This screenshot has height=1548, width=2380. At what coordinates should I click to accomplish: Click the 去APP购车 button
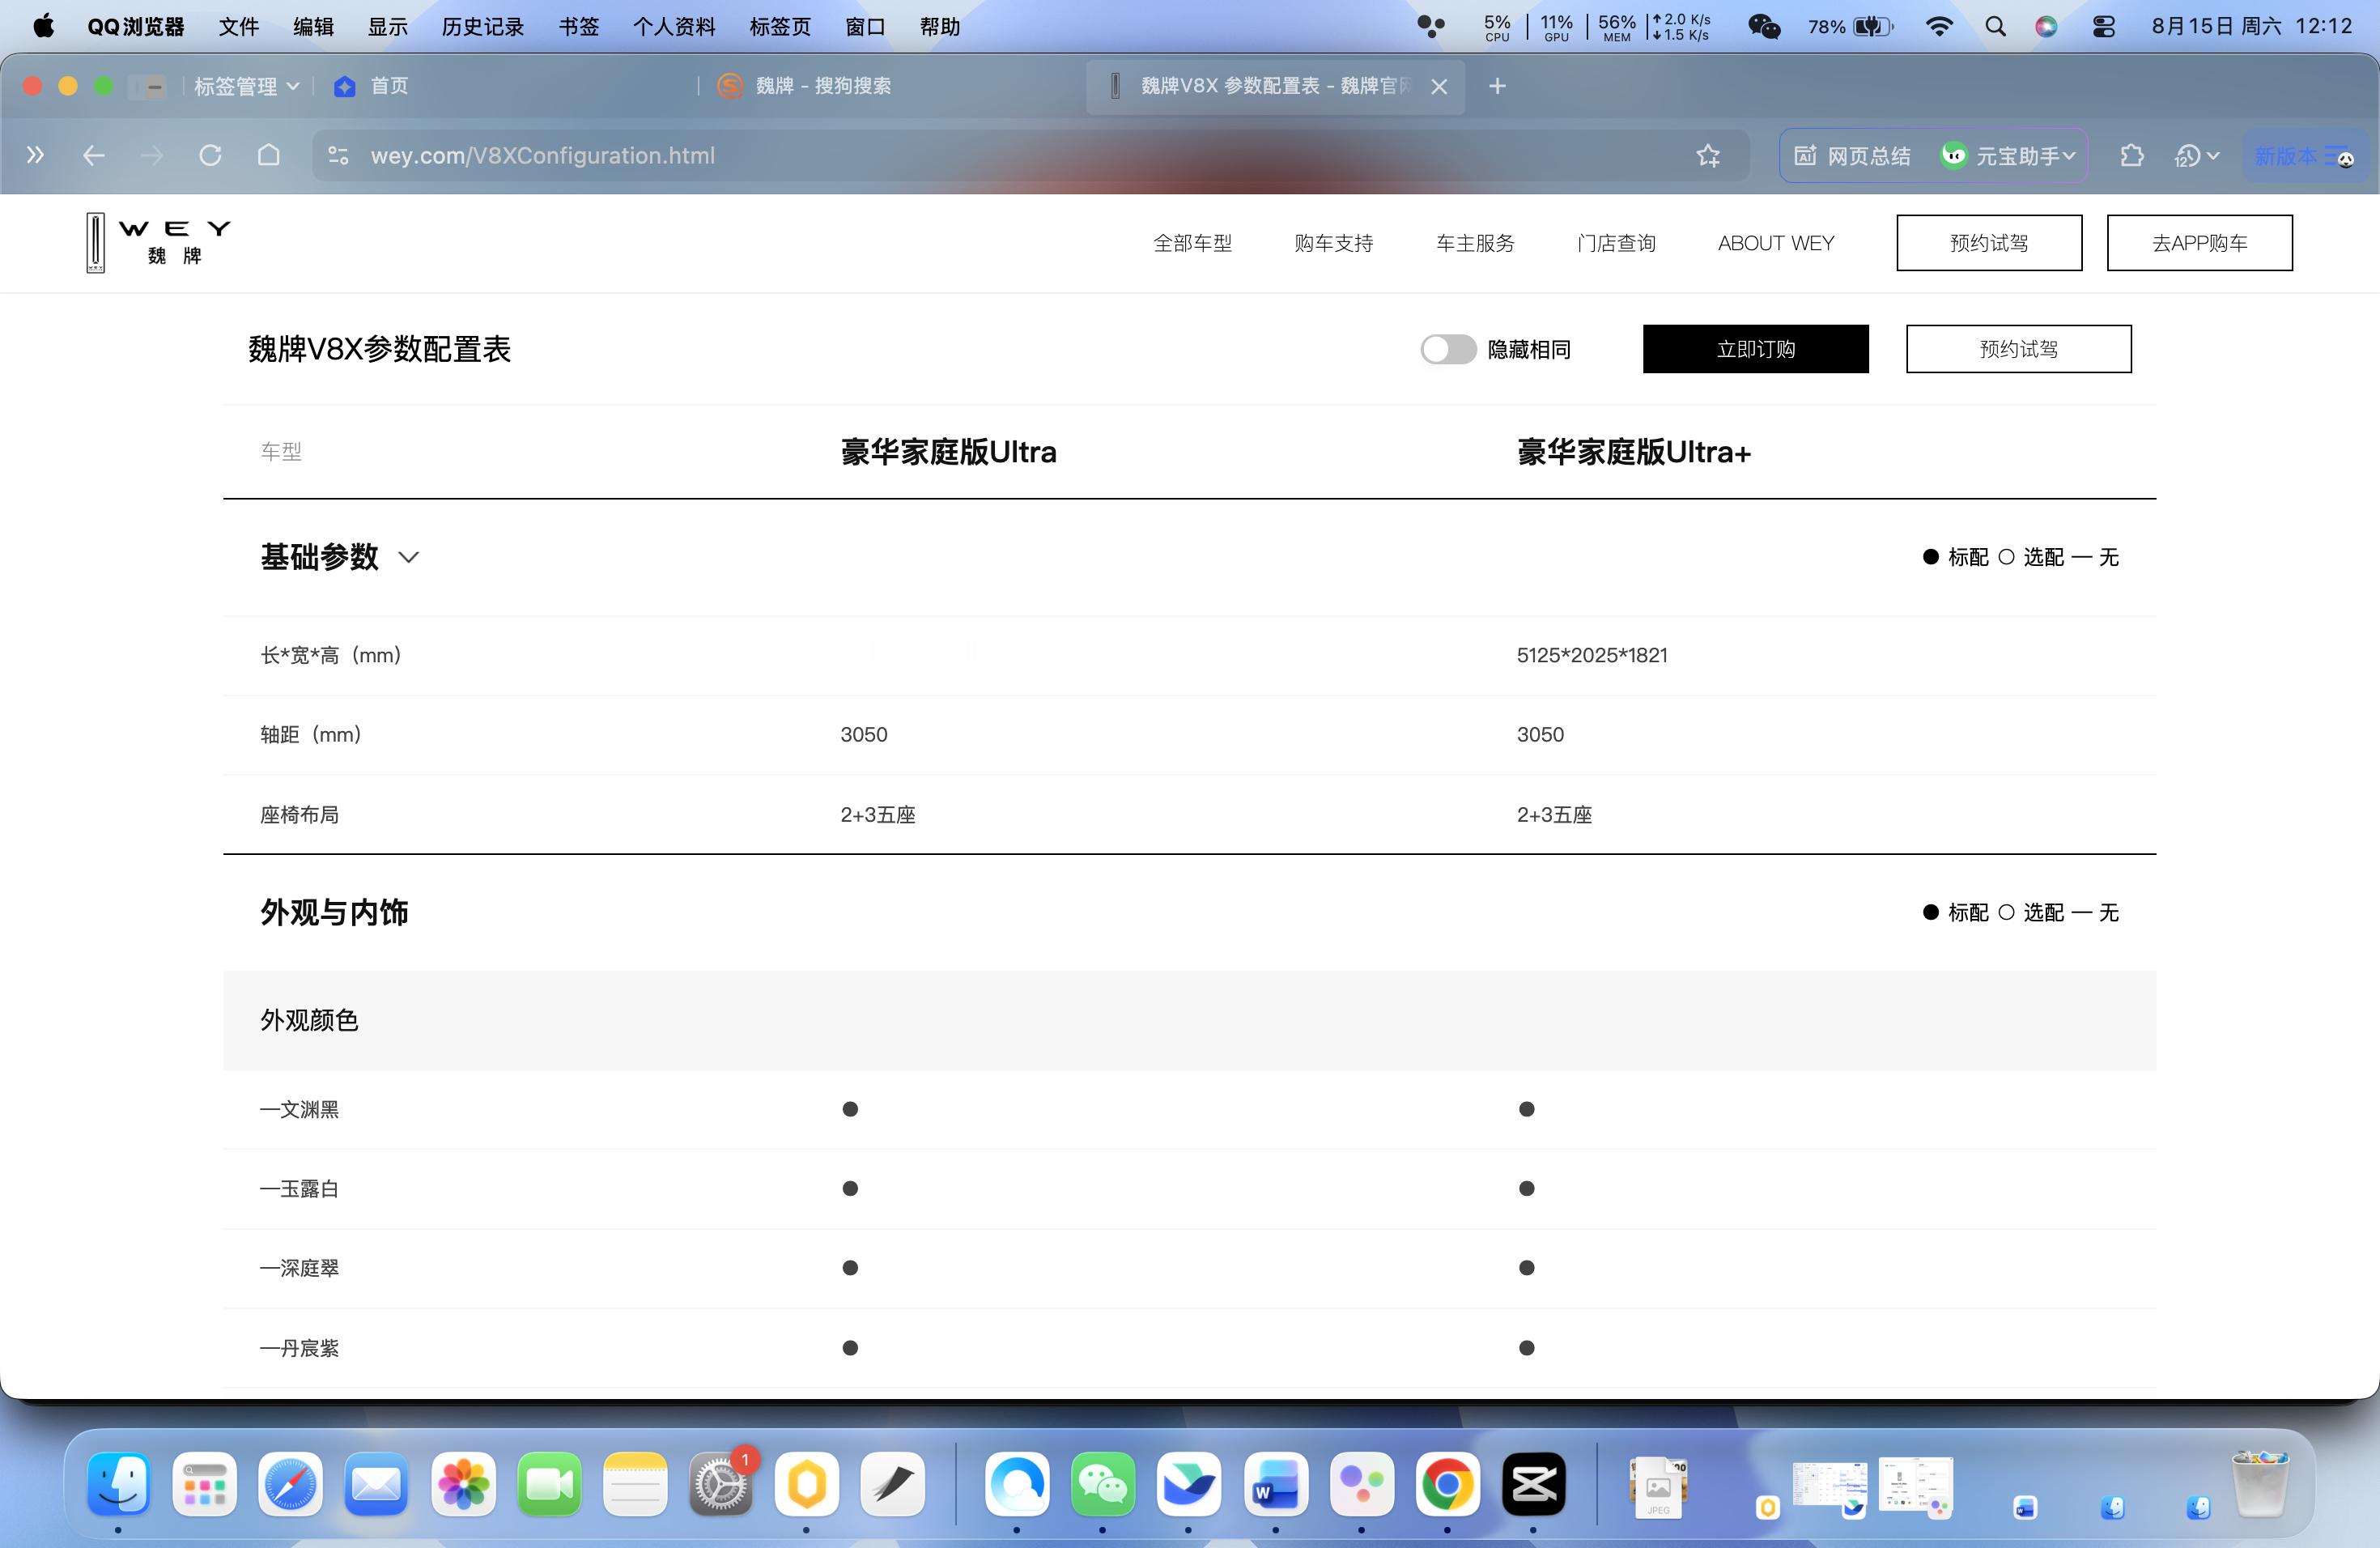click(2199, 243)
